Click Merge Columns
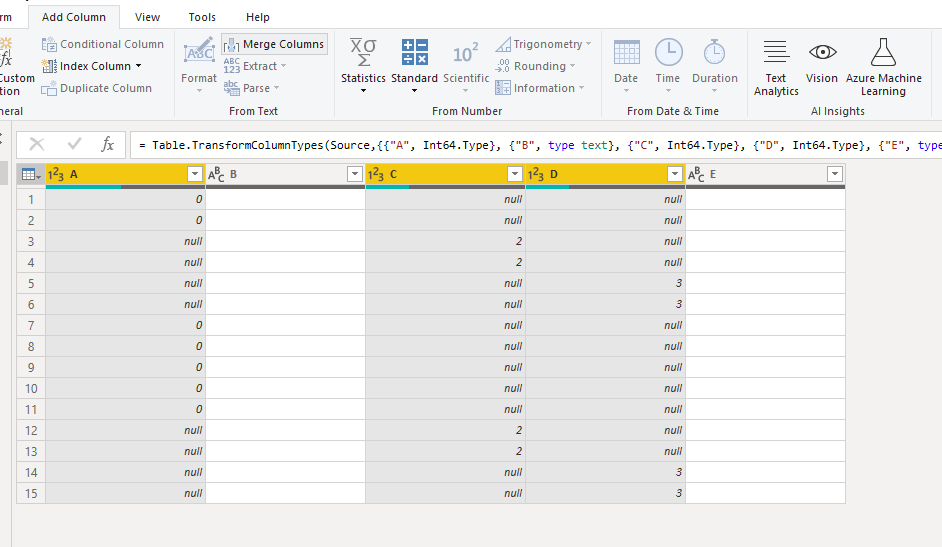The image size is (942, 547). click(275, 44)
